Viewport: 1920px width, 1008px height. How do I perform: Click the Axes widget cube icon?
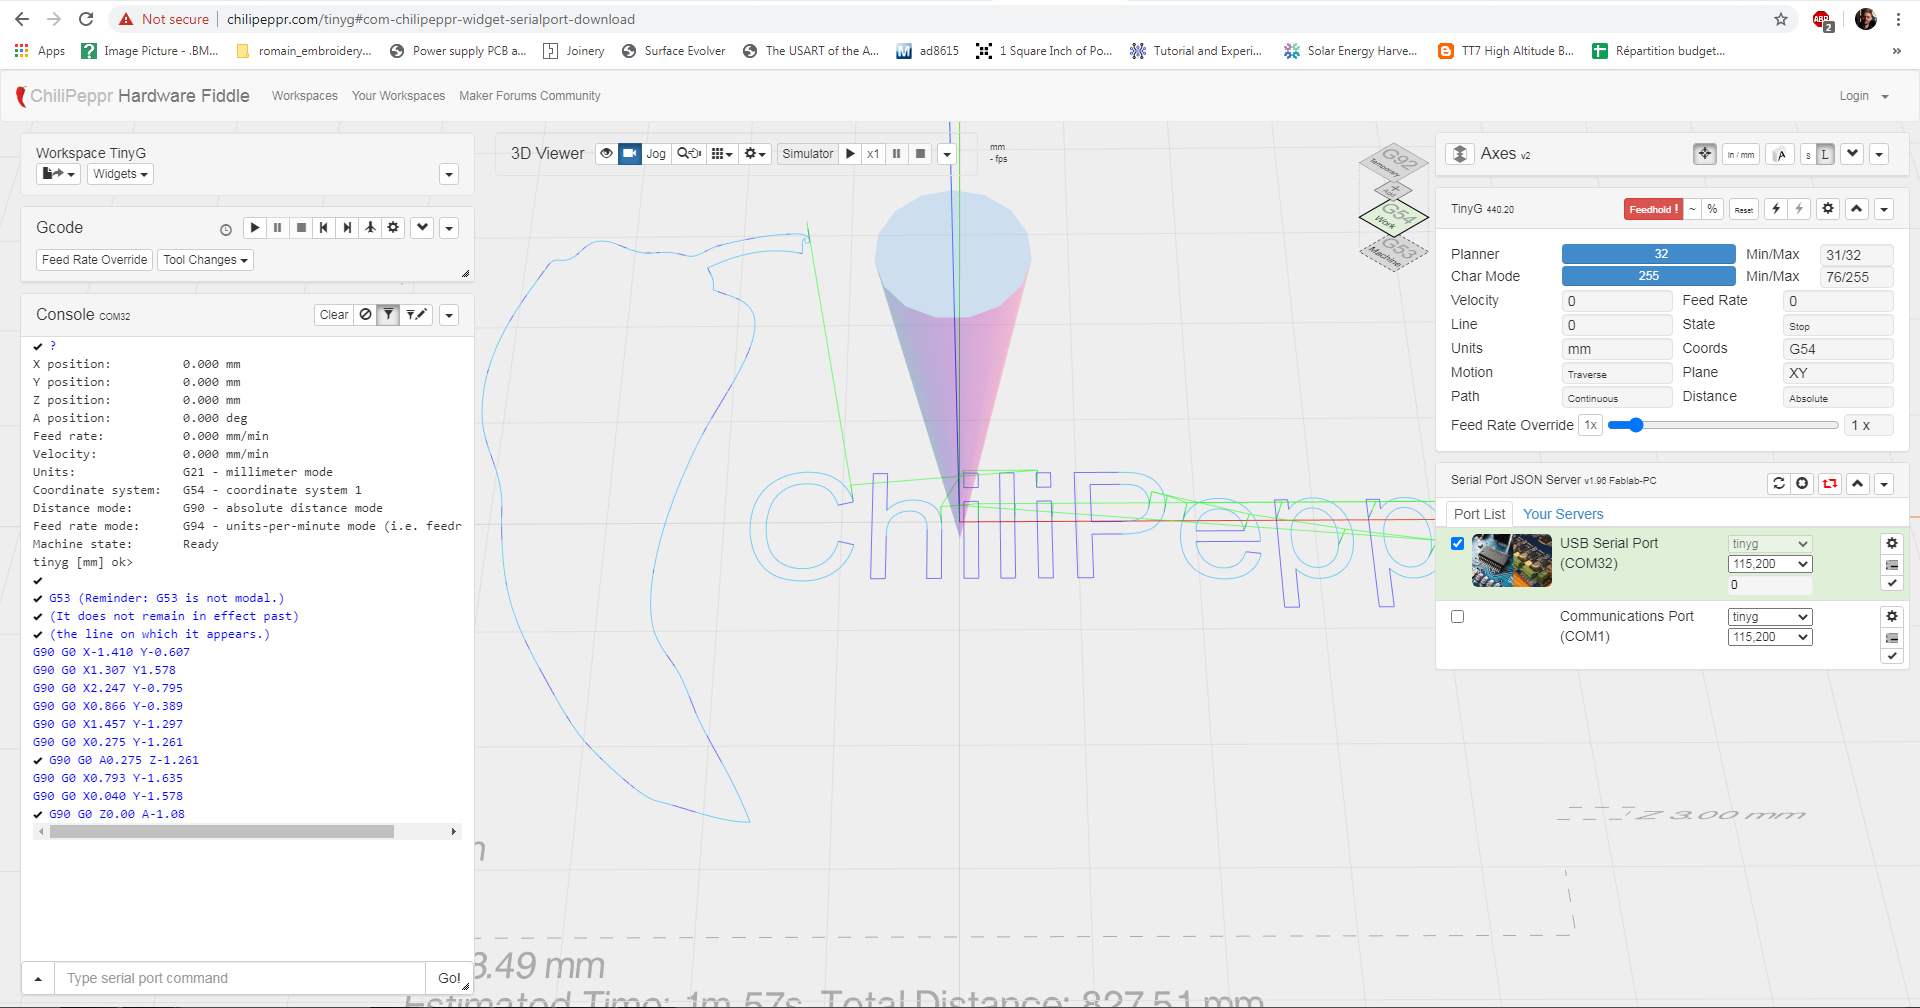(x=1460, y=154)
